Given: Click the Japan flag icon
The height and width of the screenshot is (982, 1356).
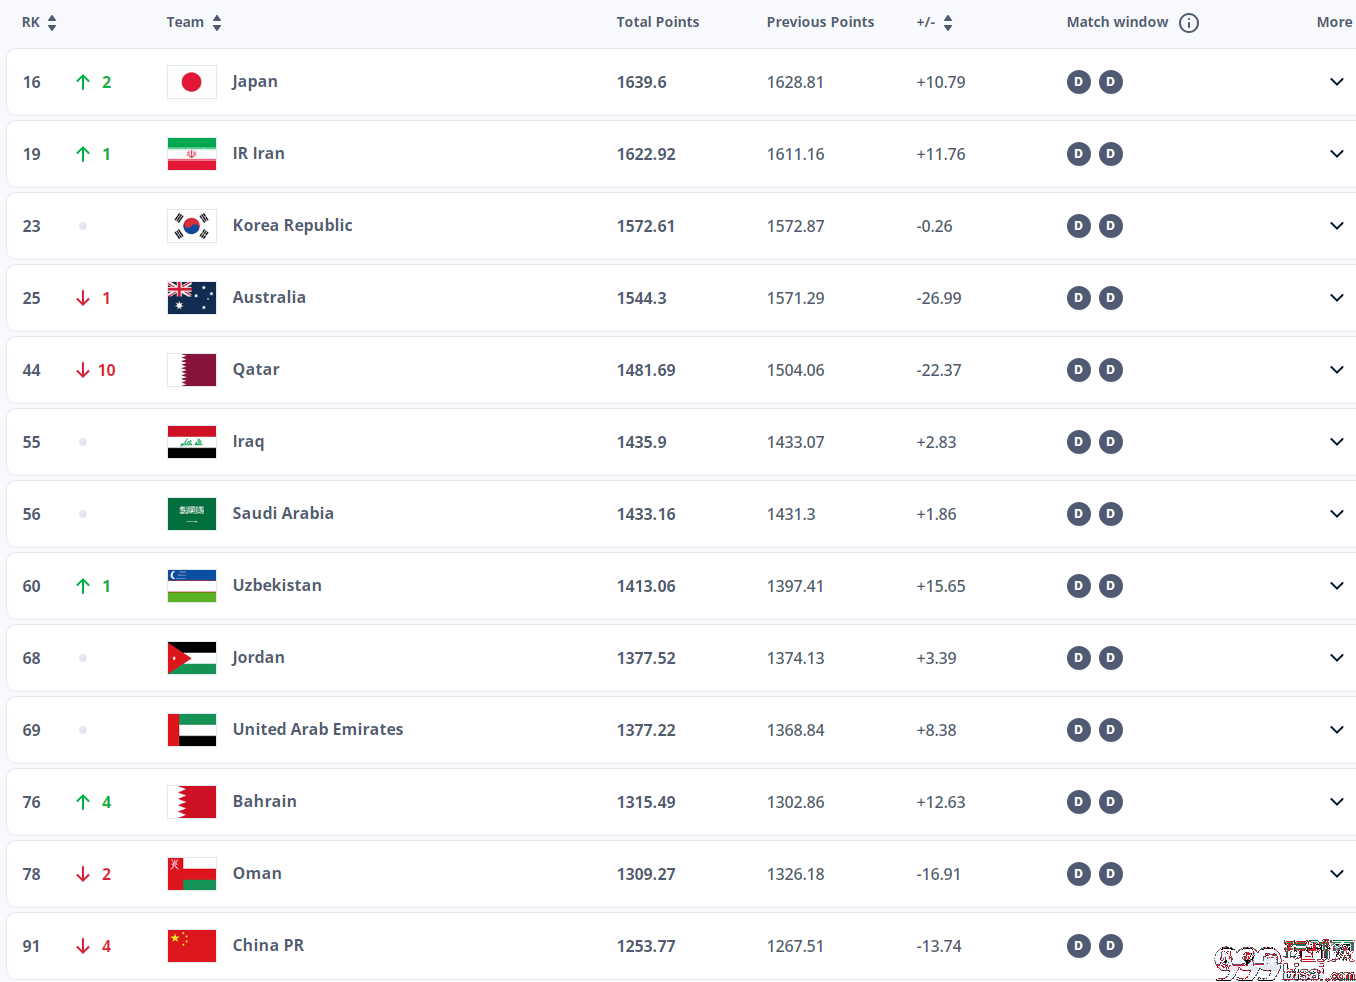Looking at the screenshot, I should pos(192,82).
